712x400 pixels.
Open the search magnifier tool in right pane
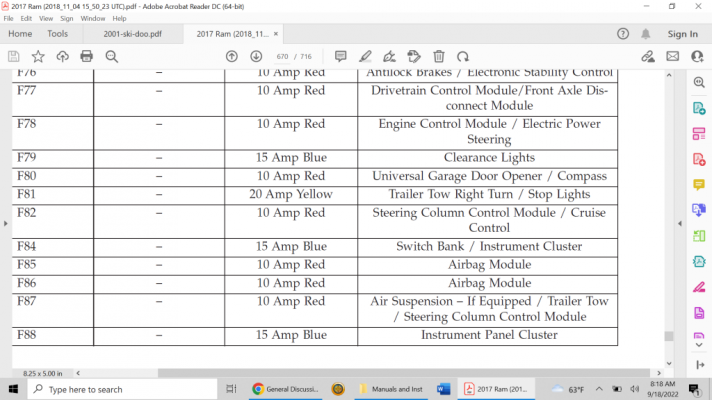coord(699,82)
